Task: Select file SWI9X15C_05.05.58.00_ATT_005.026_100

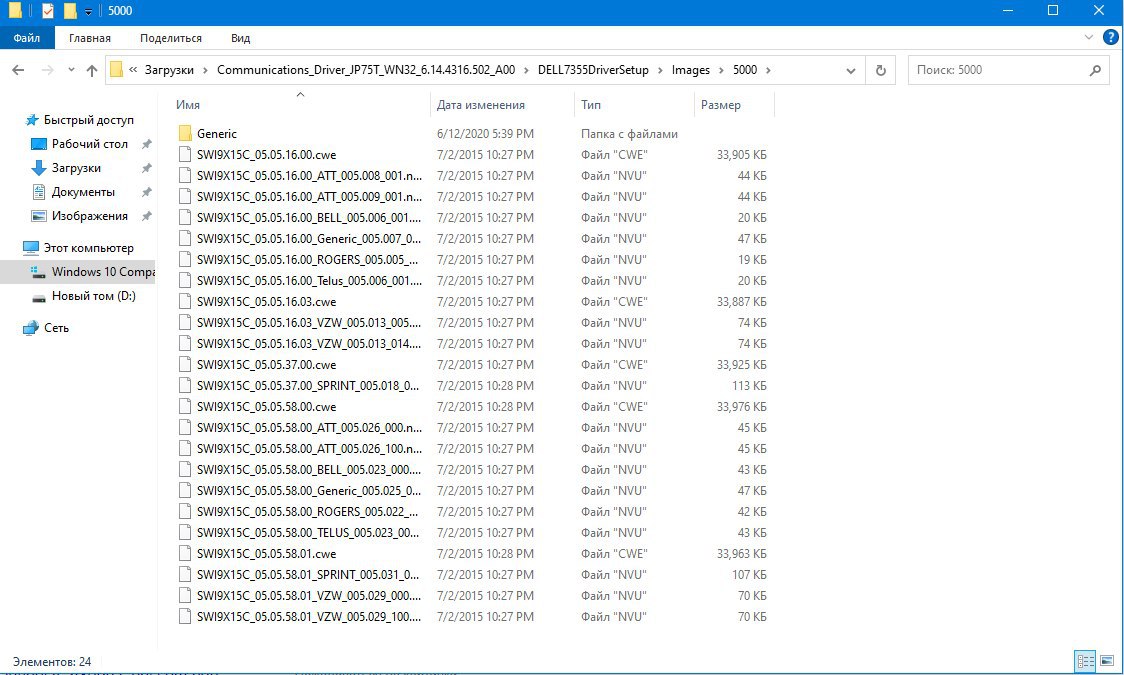Action: pyautogui.click(x=309, y=449)
